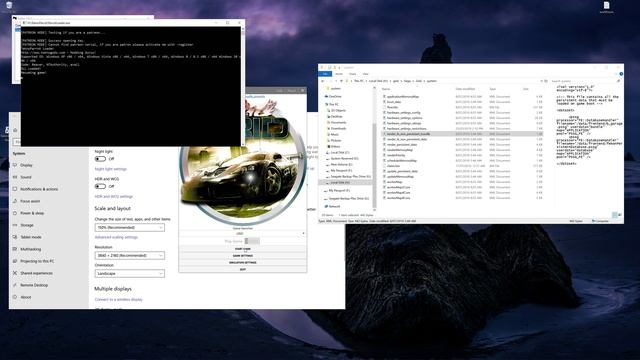Open the File tab in File Explorer

[x=325, y=74]
